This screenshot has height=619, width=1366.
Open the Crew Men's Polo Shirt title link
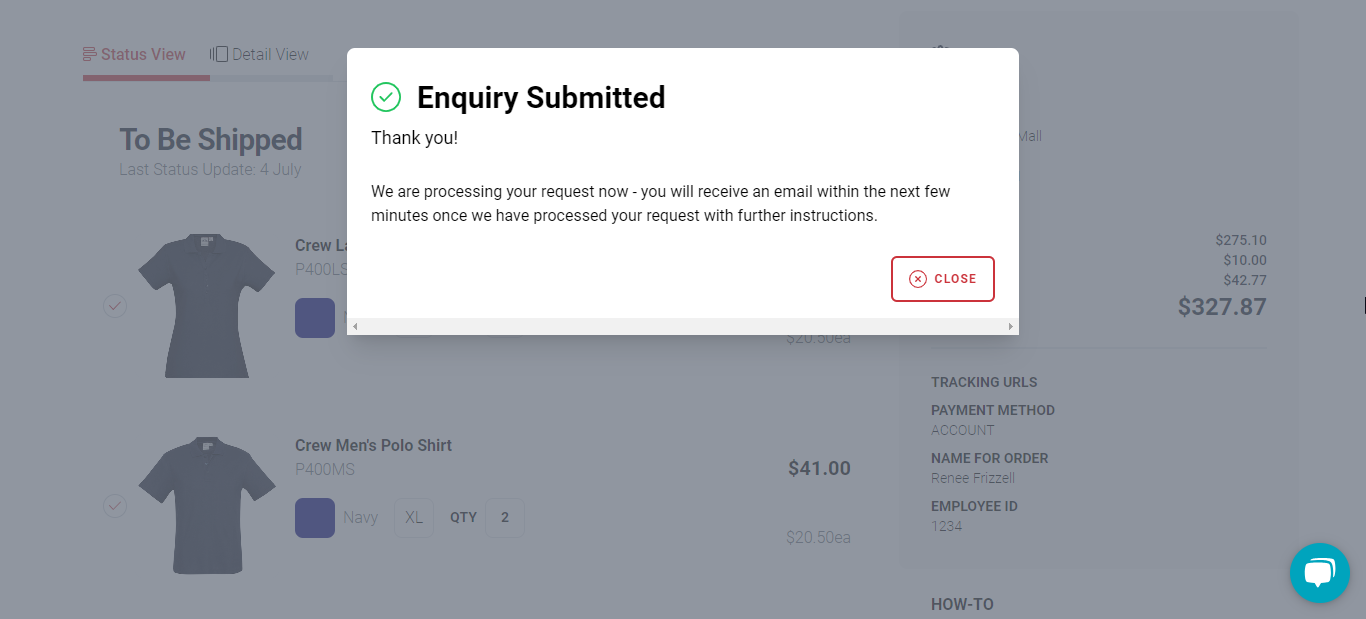point(373,445)
